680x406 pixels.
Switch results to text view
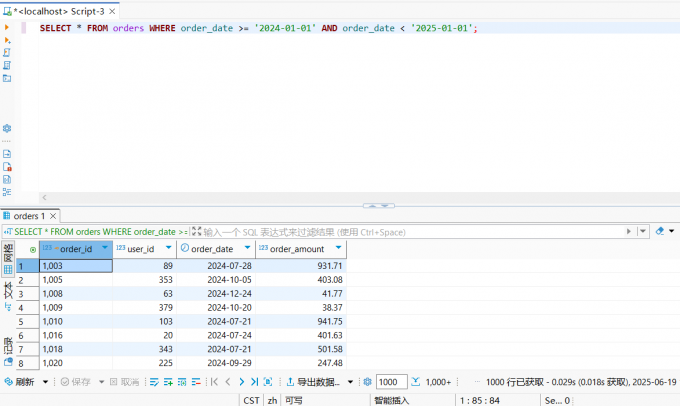tap(8, 290)
